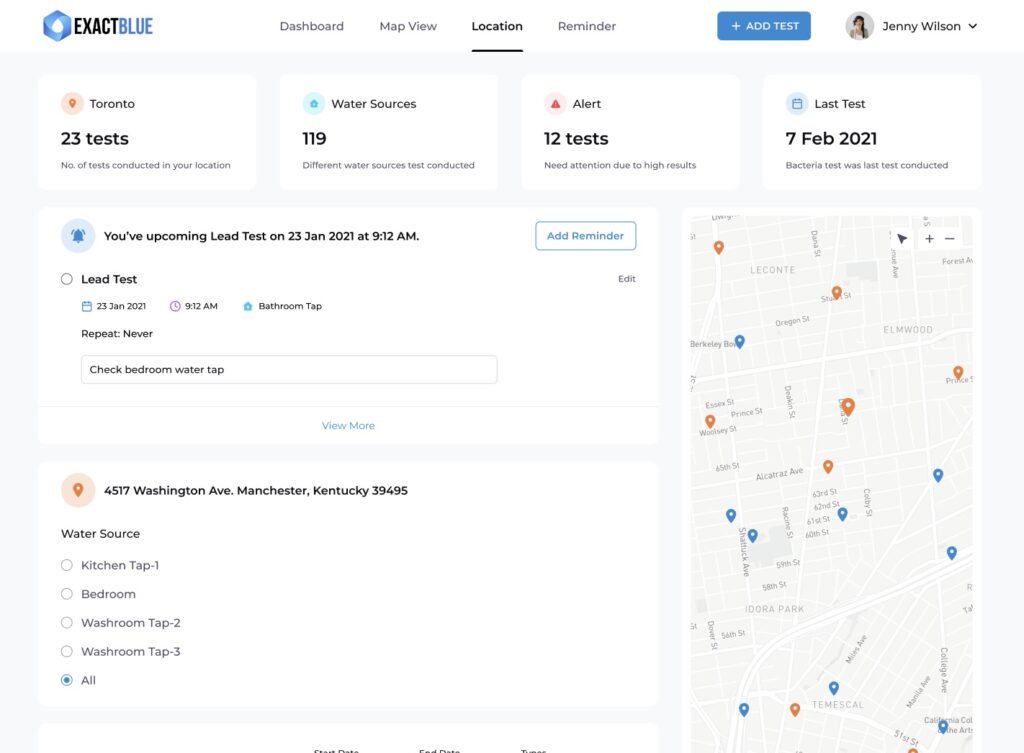Image resolution: width=1024 pixels, height=753 pixels.
Task: Select the All water sources radio
Action: tap(67, 680)
